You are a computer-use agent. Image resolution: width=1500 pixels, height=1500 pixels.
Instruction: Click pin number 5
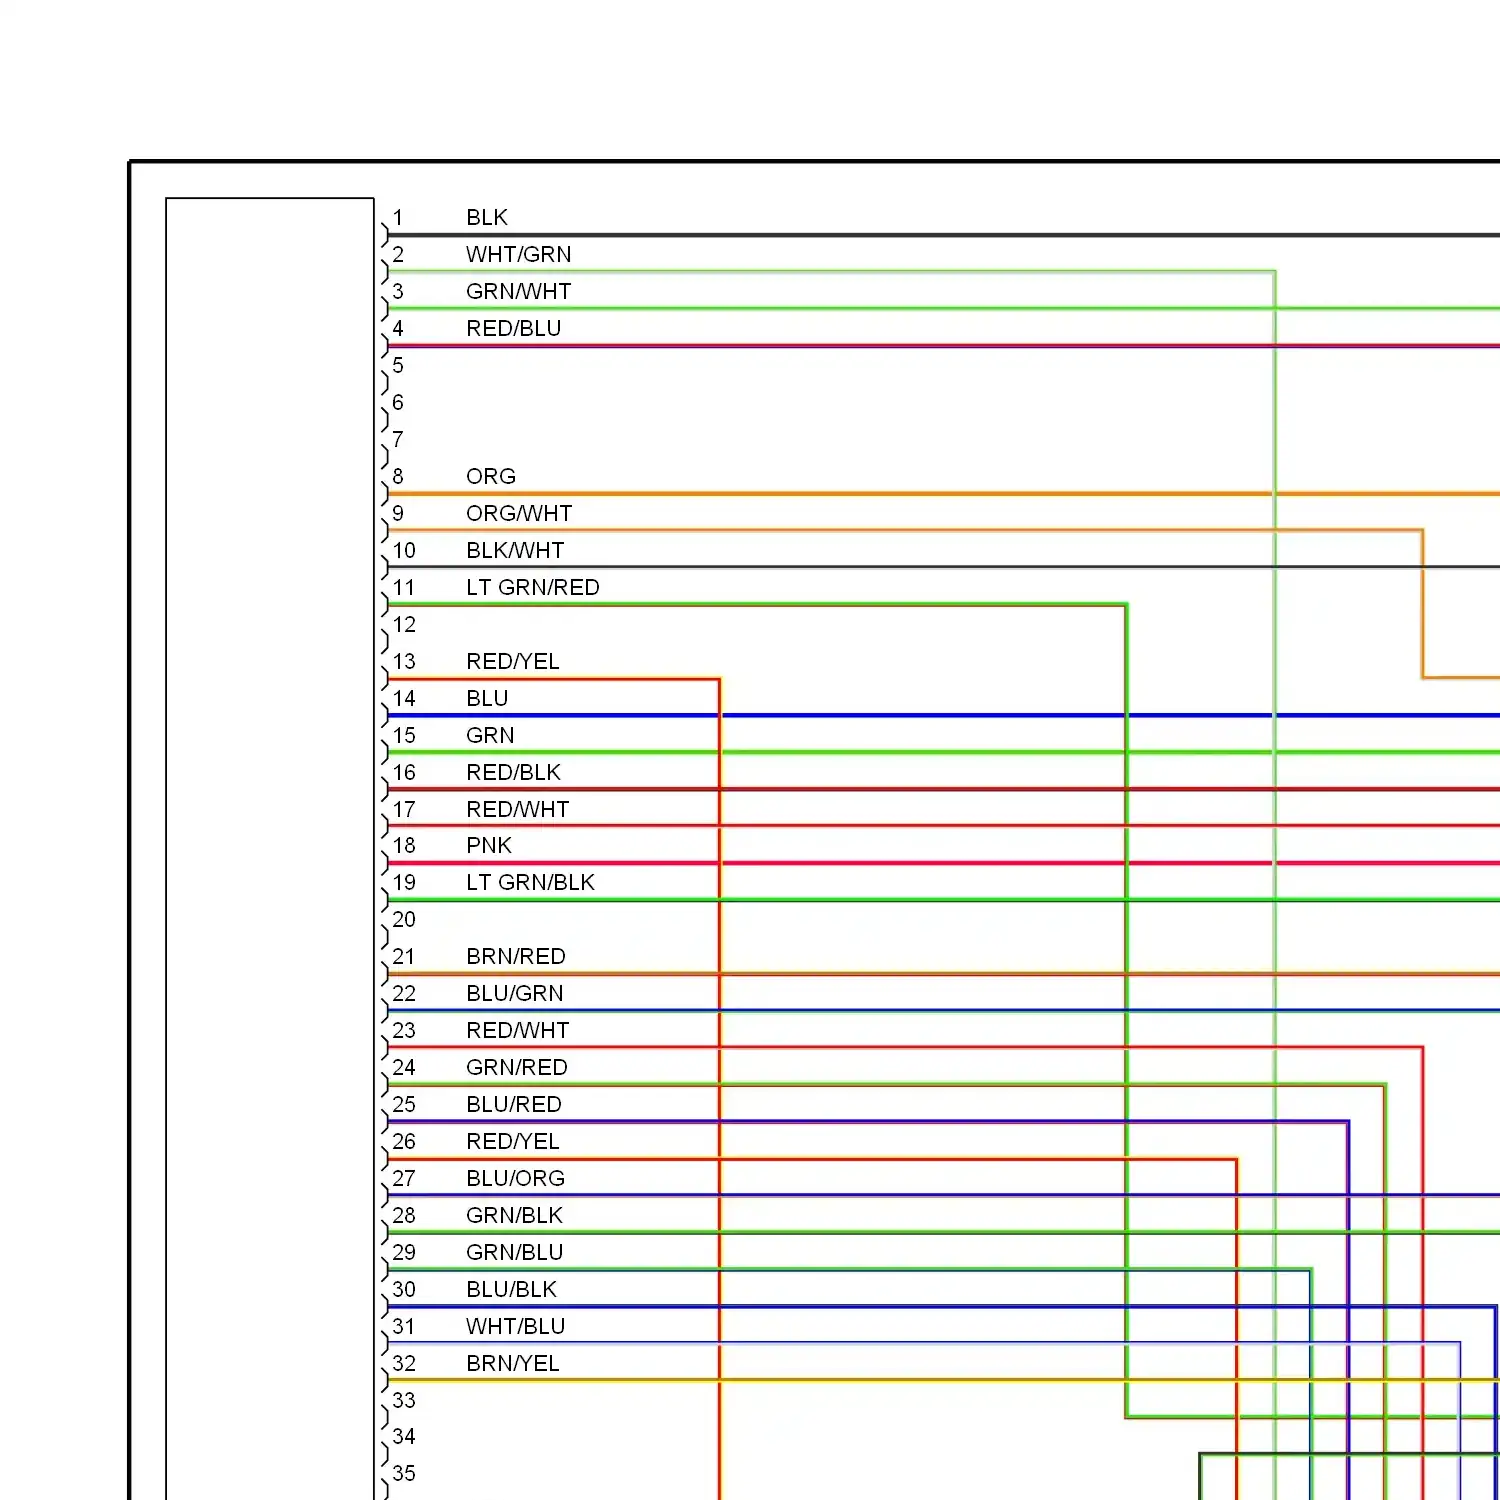(398, 365)
